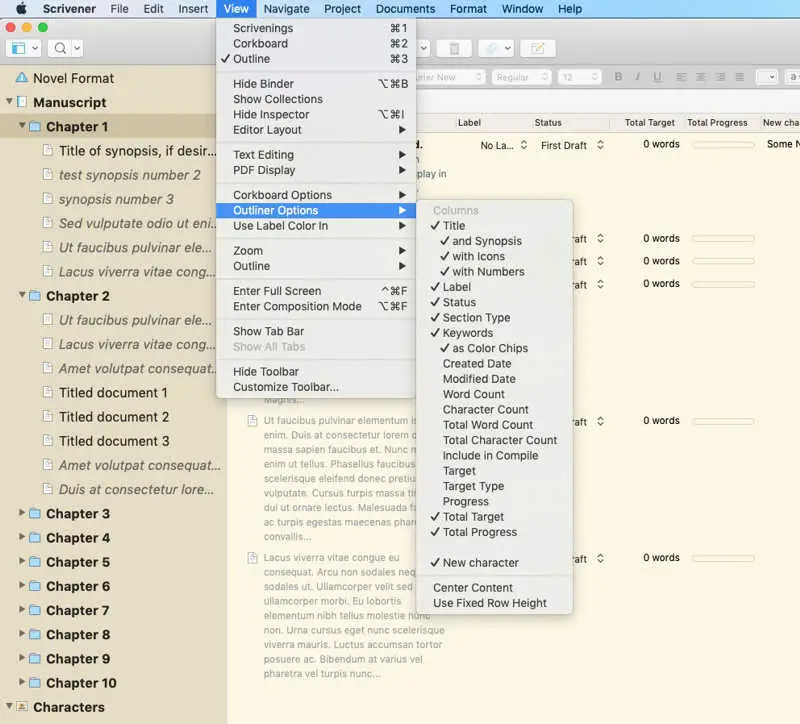The image size is (800, 724).
Task: Collapse the Characters folder
Action: (9, 706)
